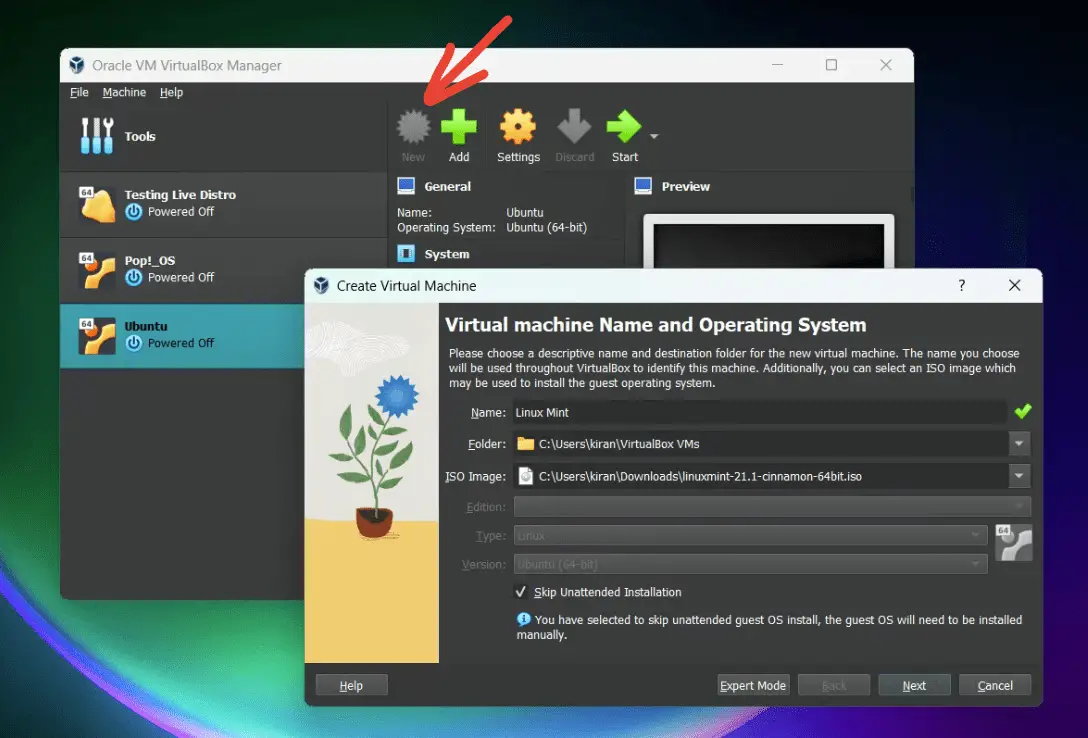Screen dimensions: 1088x738
Task: Click the Preview section icon
Action: (643, 186)
